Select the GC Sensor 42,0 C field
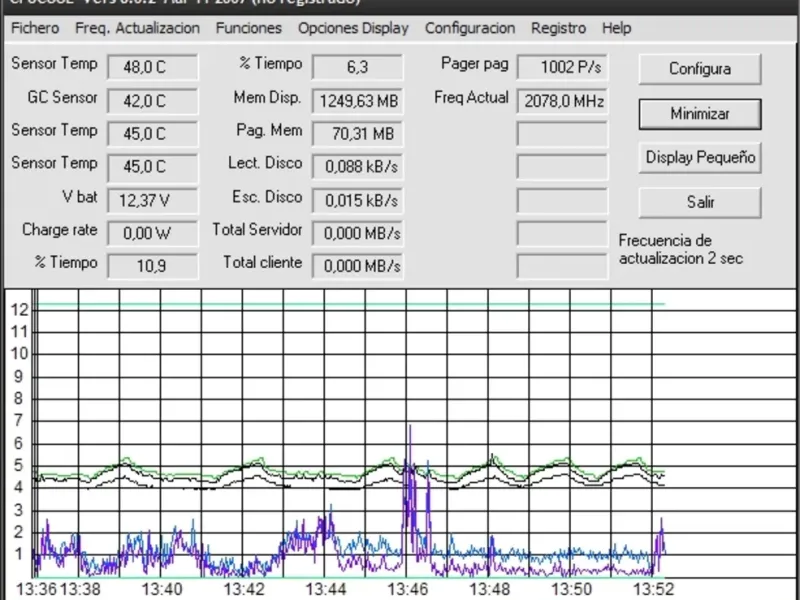 [153, 101]
